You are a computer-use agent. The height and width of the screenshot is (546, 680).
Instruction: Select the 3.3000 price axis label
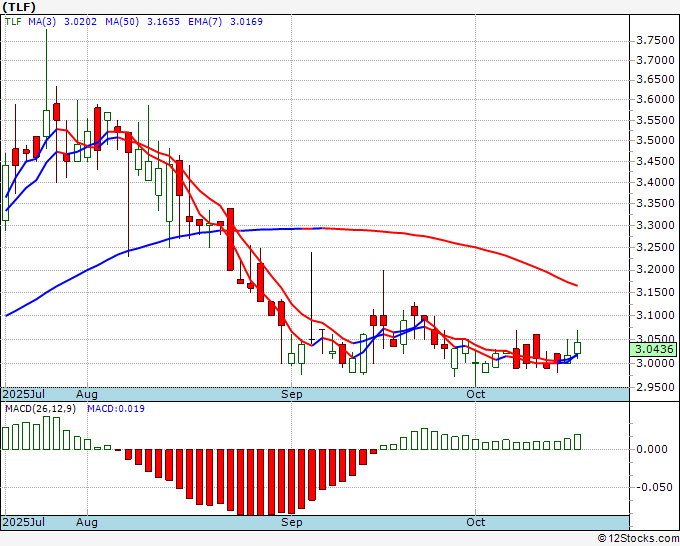655,226
